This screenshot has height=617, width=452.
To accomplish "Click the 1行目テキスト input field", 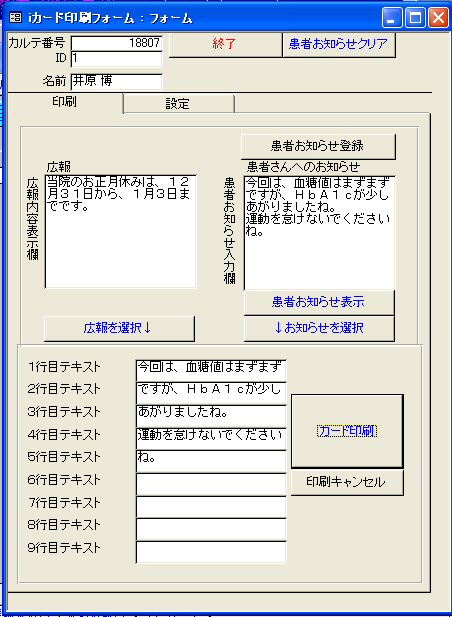I will point(211,370).
